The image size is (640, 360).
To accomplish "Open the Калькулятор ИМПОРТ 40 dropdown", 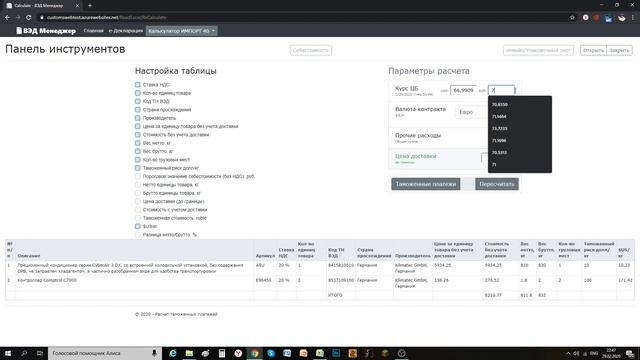I will click(182, 31).
